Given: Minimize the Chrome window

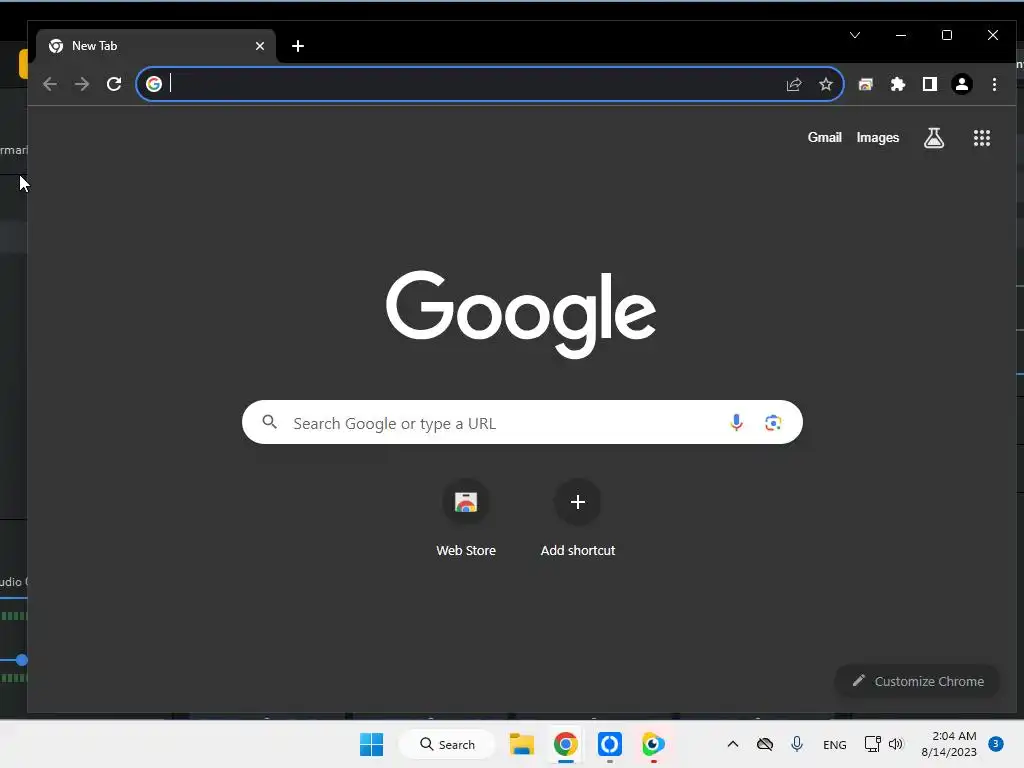Looking at the screenshot, I should pyautogui.click(x=901, y=35).
